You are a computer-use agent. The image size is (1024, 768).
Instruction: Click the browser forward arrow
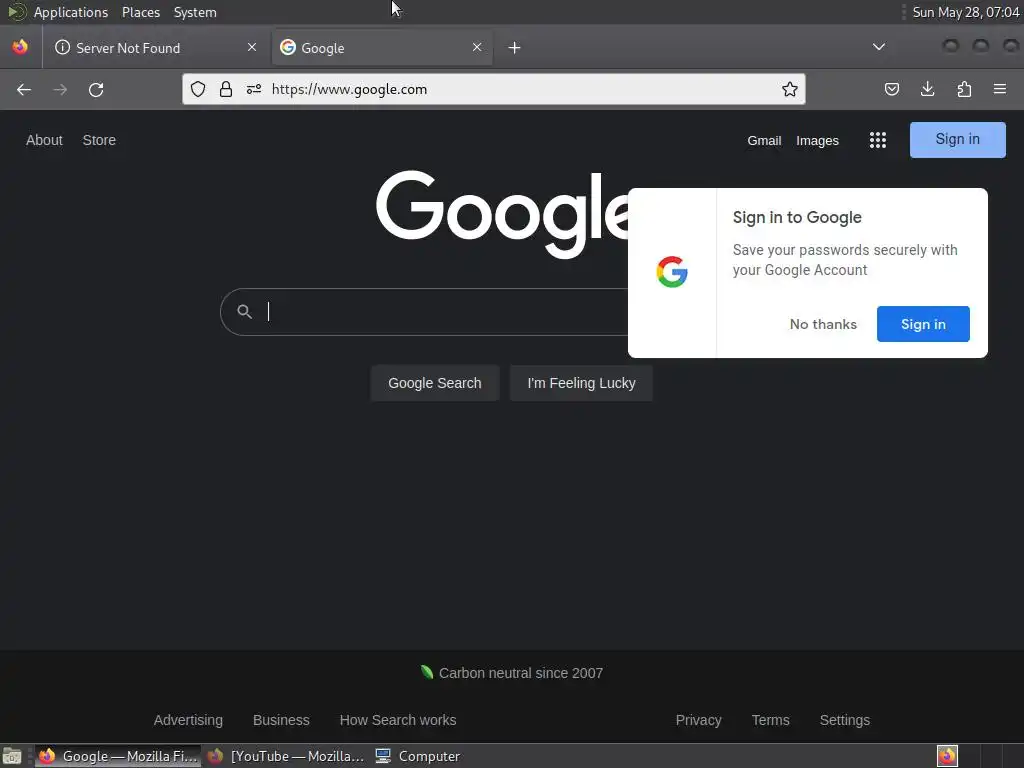[60, 89]
